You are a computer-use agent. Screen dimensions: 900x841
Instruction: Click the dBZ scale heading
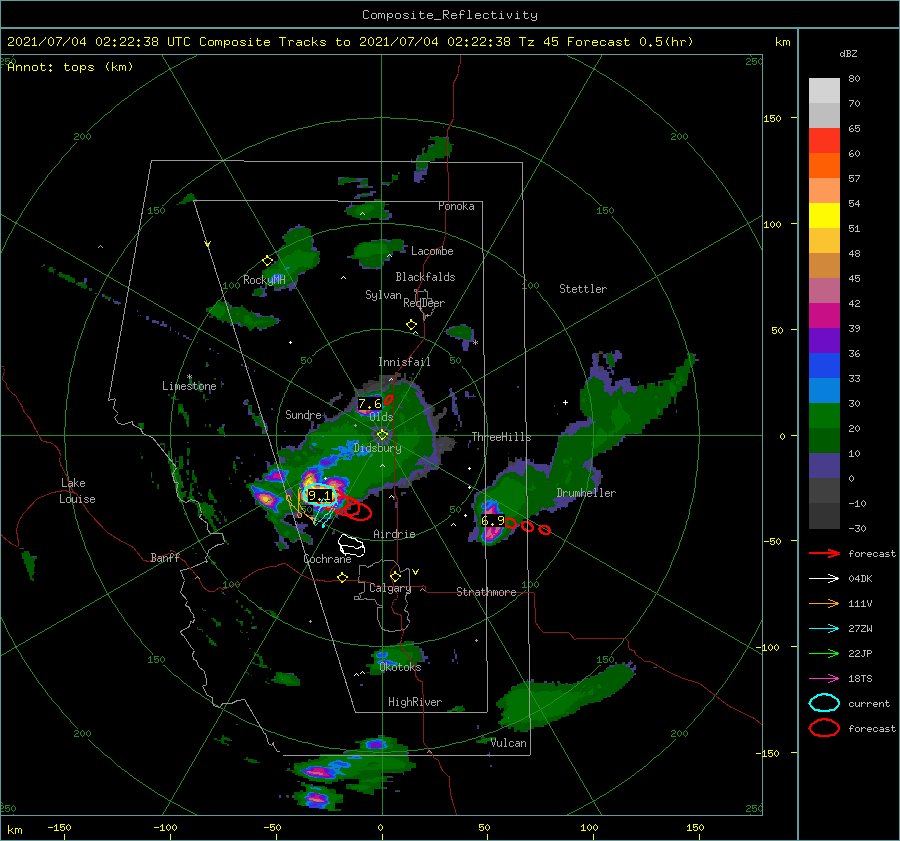pos(848,53)
